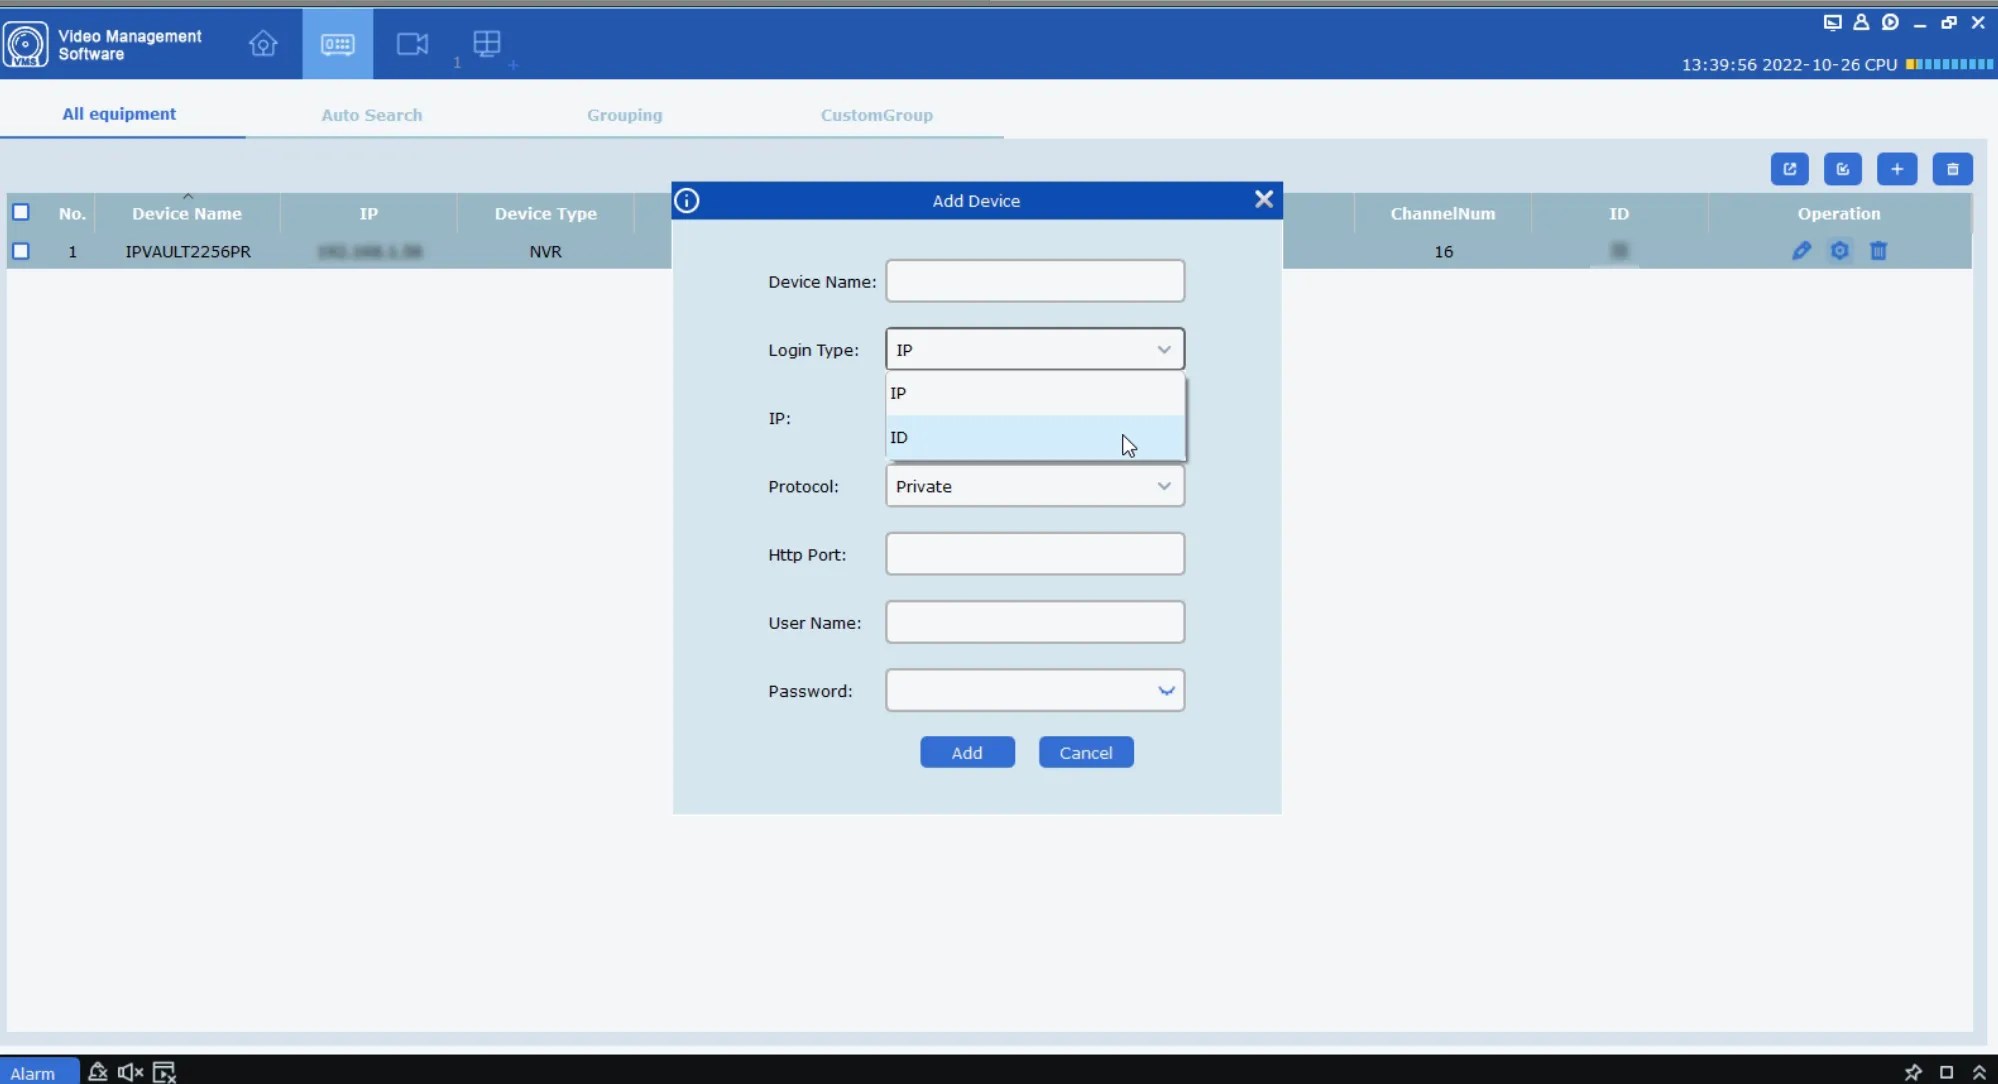Viewport: 1998px width, 1084px height.
Task: Switch to Auto Search tab
Action: 371,115
